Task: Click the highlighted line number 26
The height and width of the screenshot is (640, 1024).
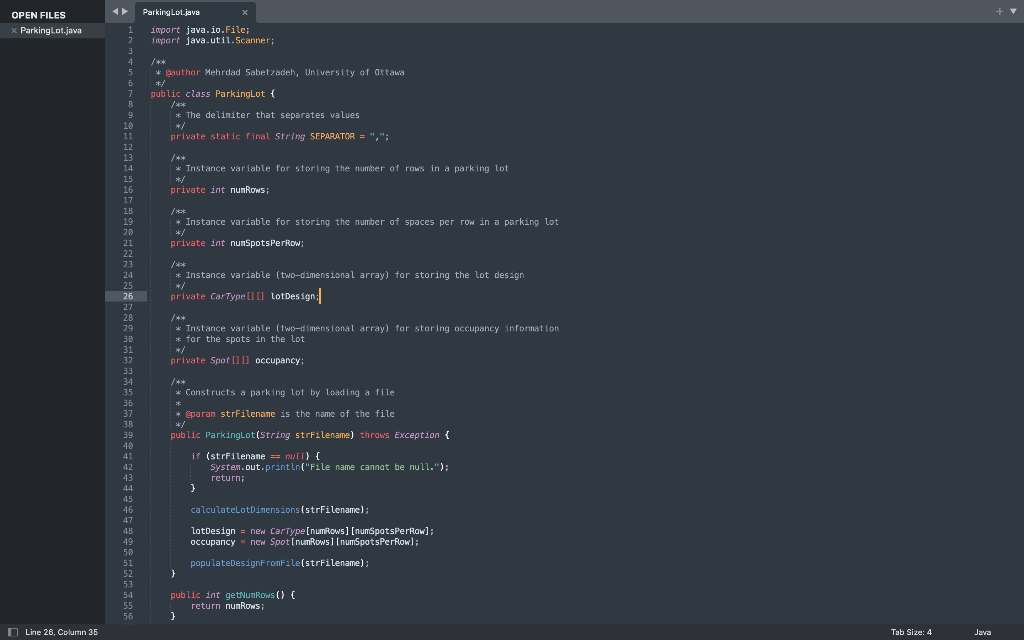Action: pyautogui.click(x=128, y=296)
